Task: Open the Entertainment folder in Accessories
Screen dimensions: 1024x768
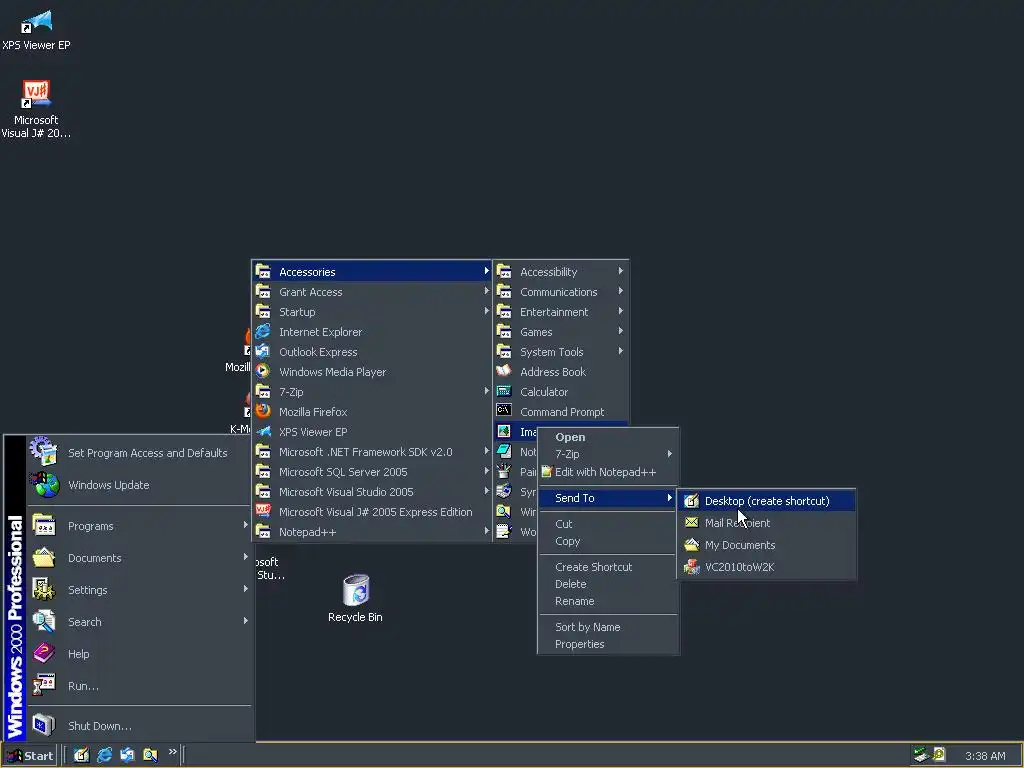Action: [560, 312]
